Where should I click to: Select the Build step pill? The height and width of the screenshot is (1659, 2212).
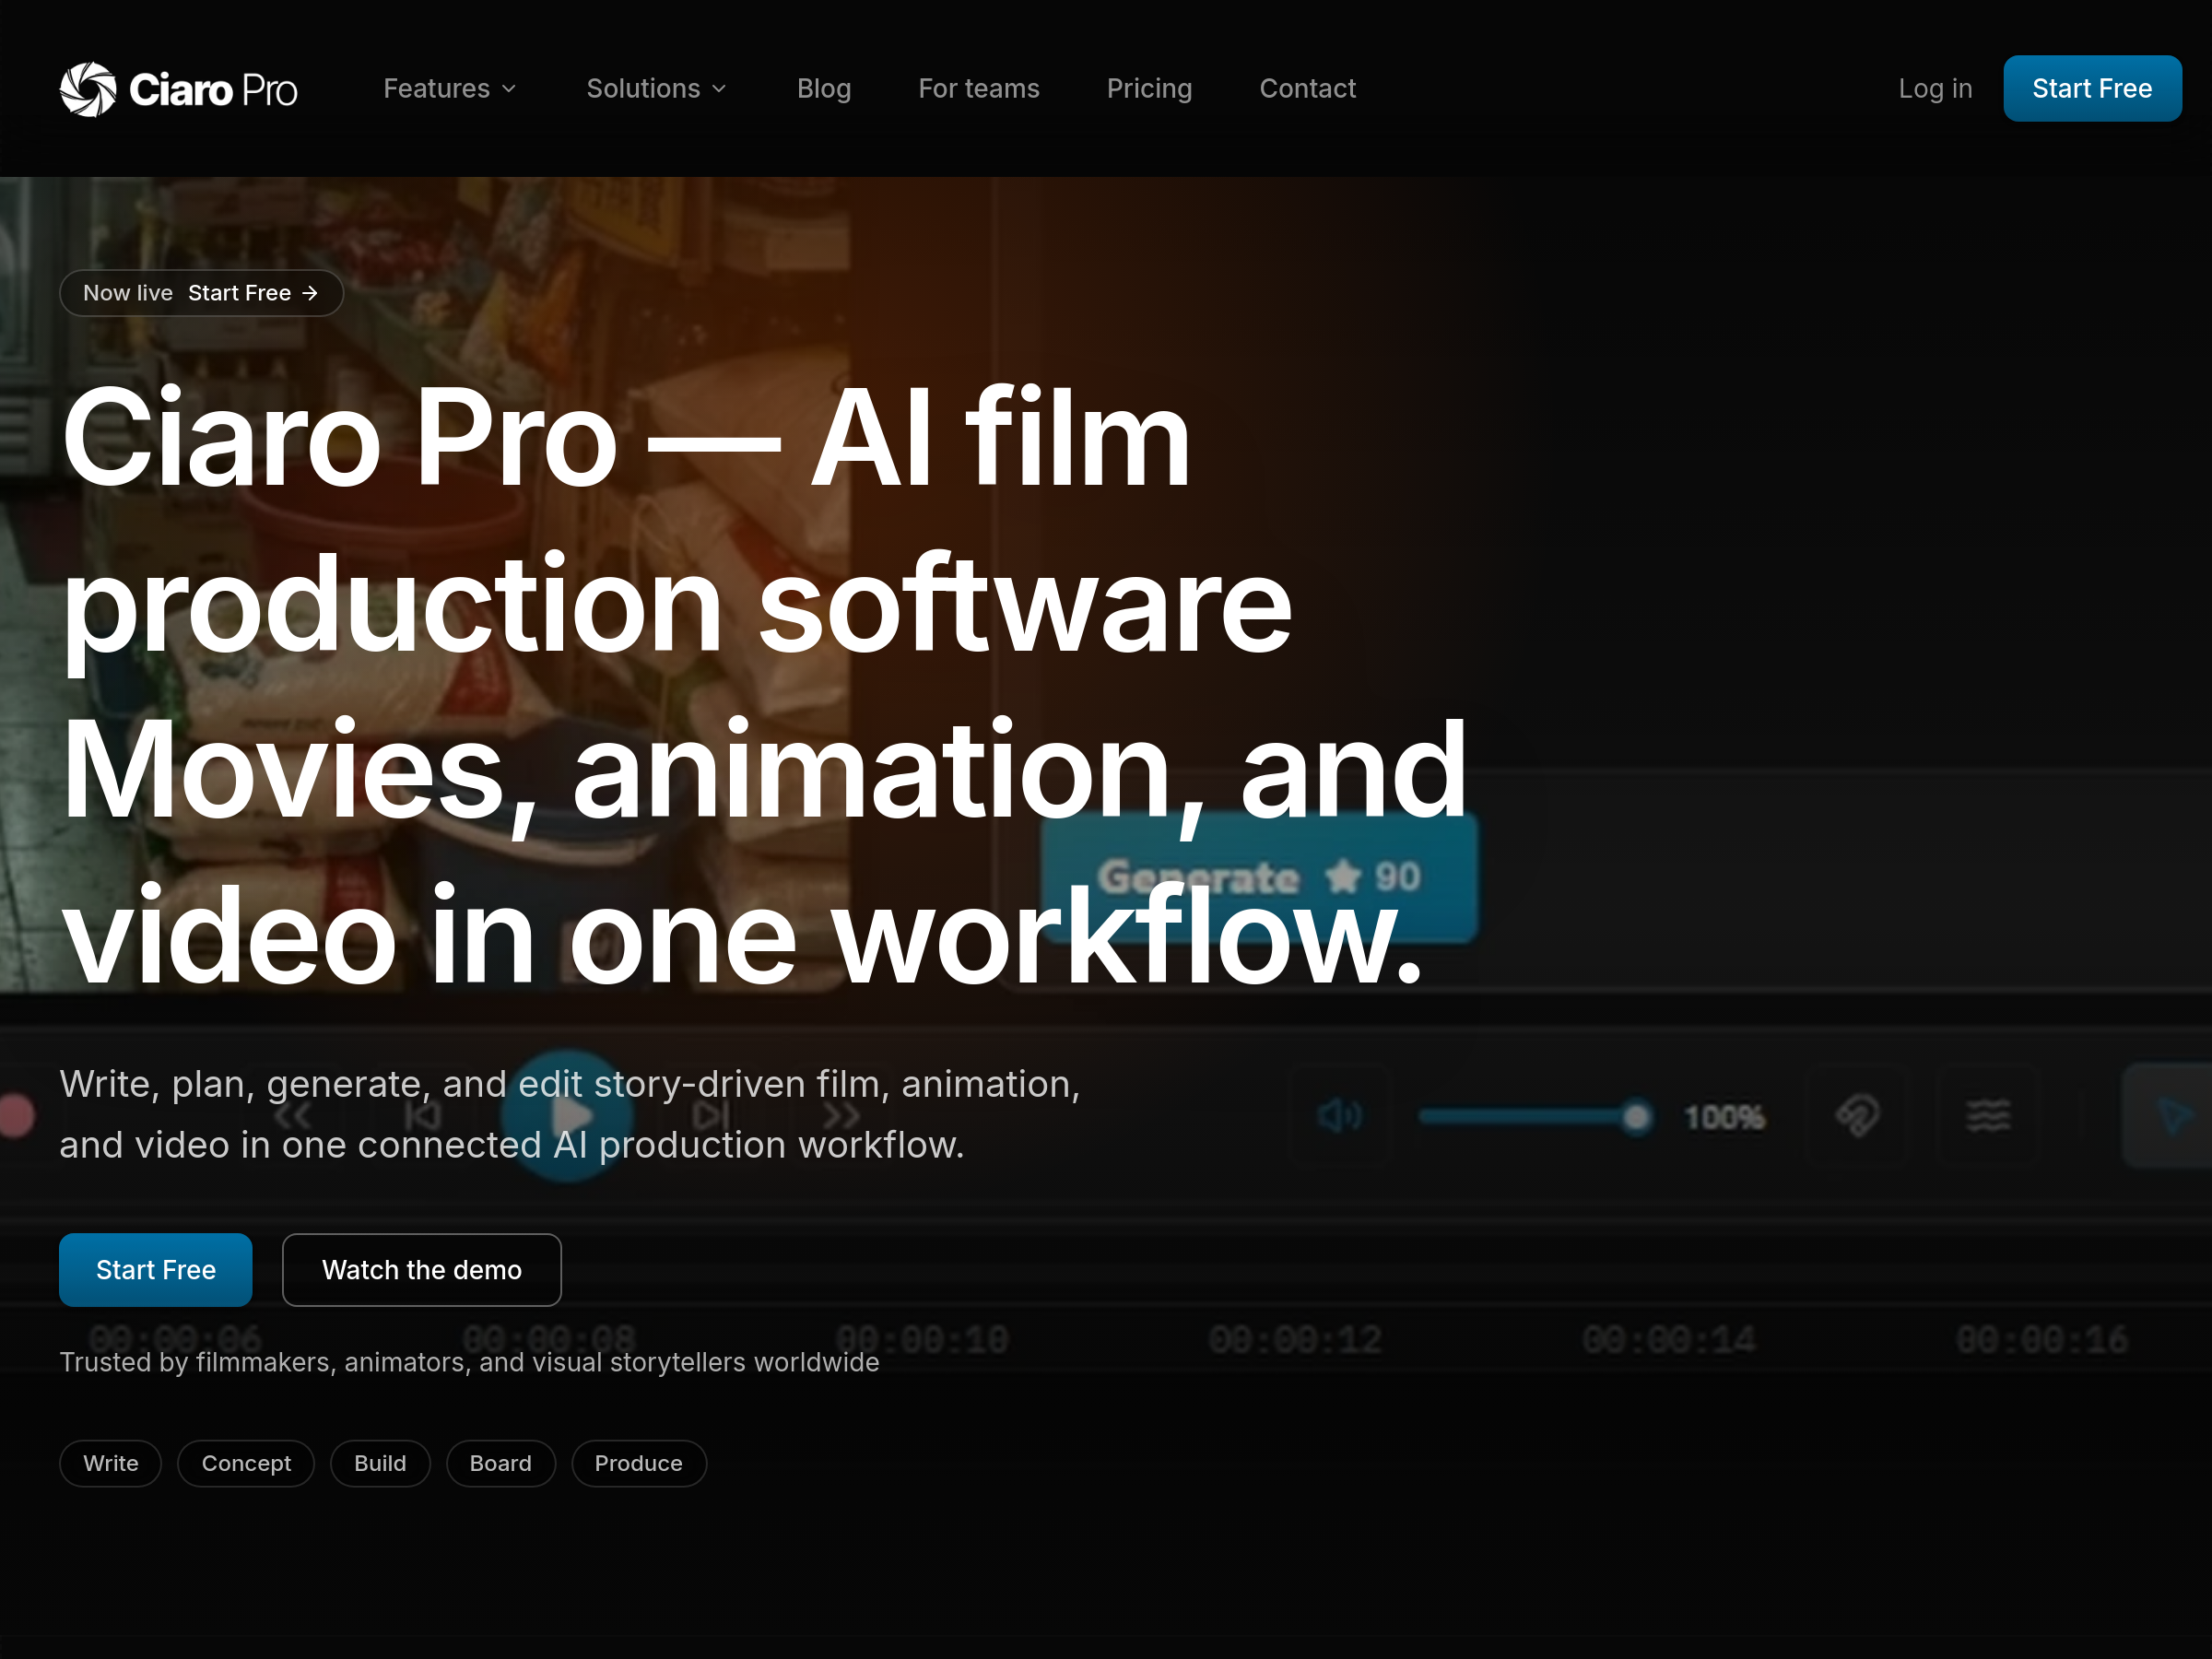(380, 1463)
